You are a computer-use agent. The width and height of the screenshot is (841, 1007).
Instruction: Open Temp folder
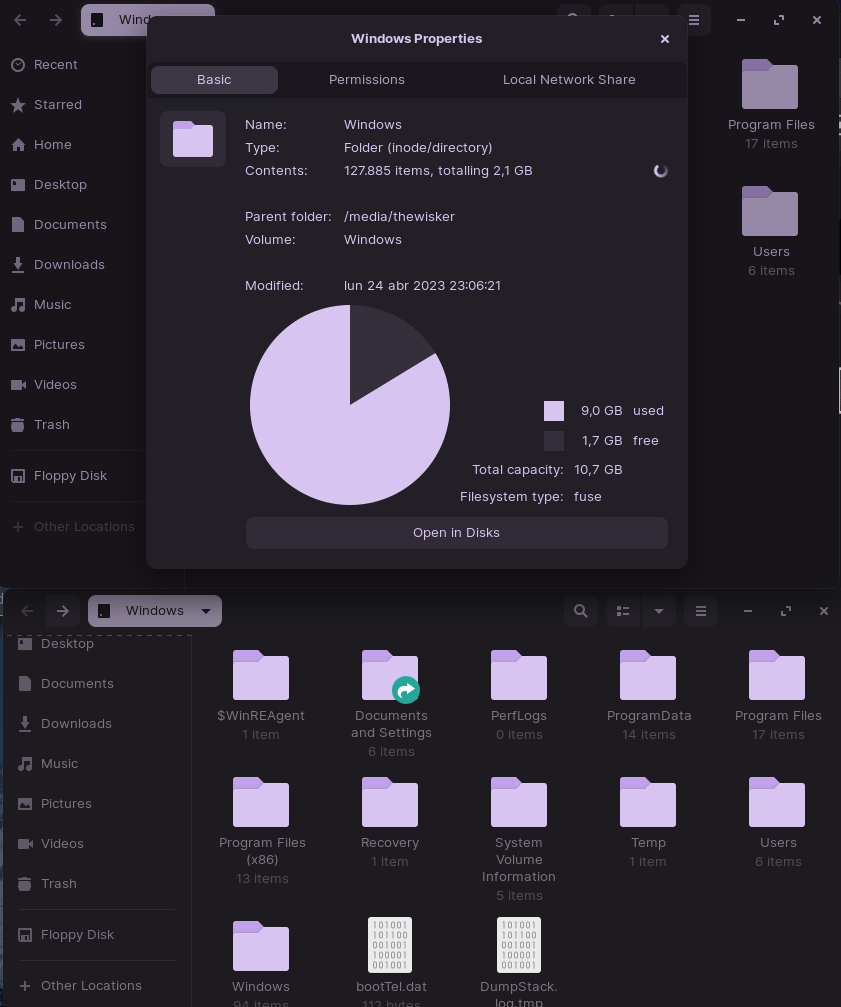(648, 823)
